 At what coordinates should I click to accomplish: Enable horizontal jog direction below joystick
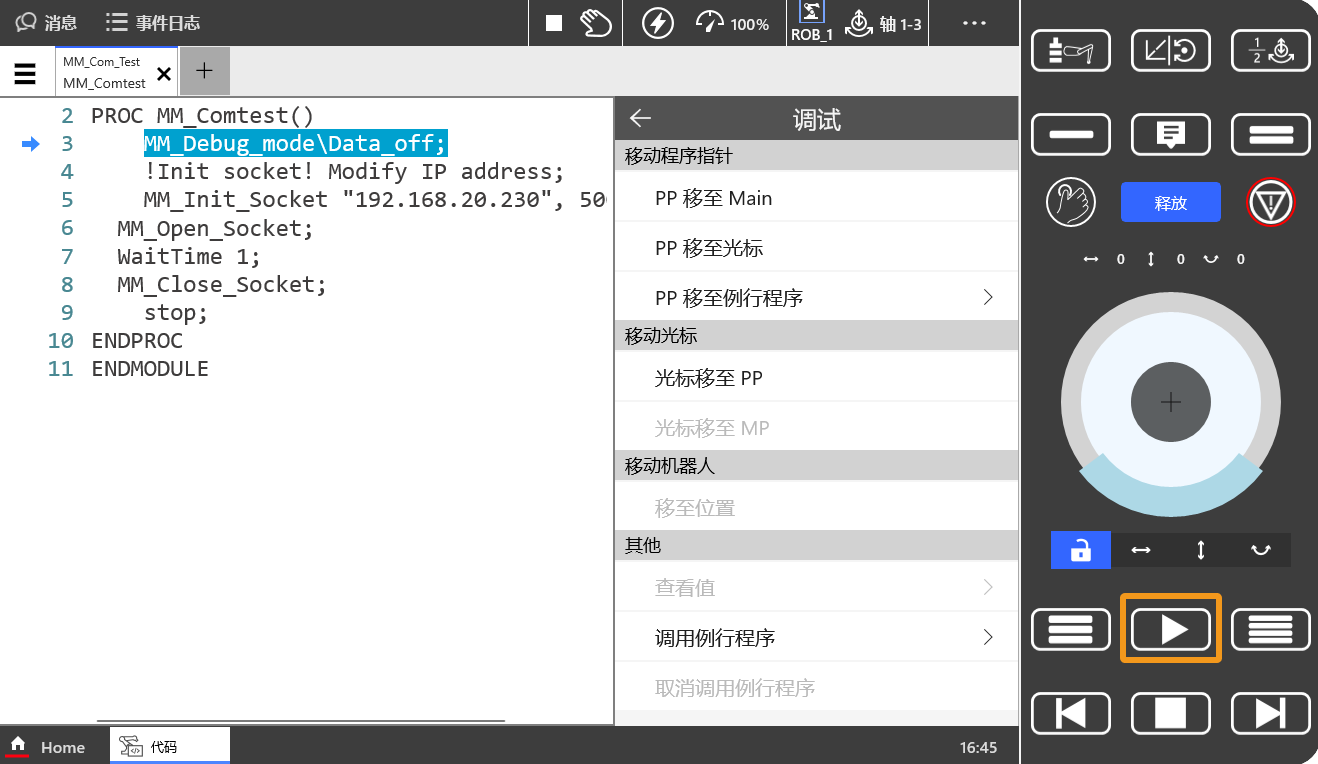click(x=1142, y=550)
